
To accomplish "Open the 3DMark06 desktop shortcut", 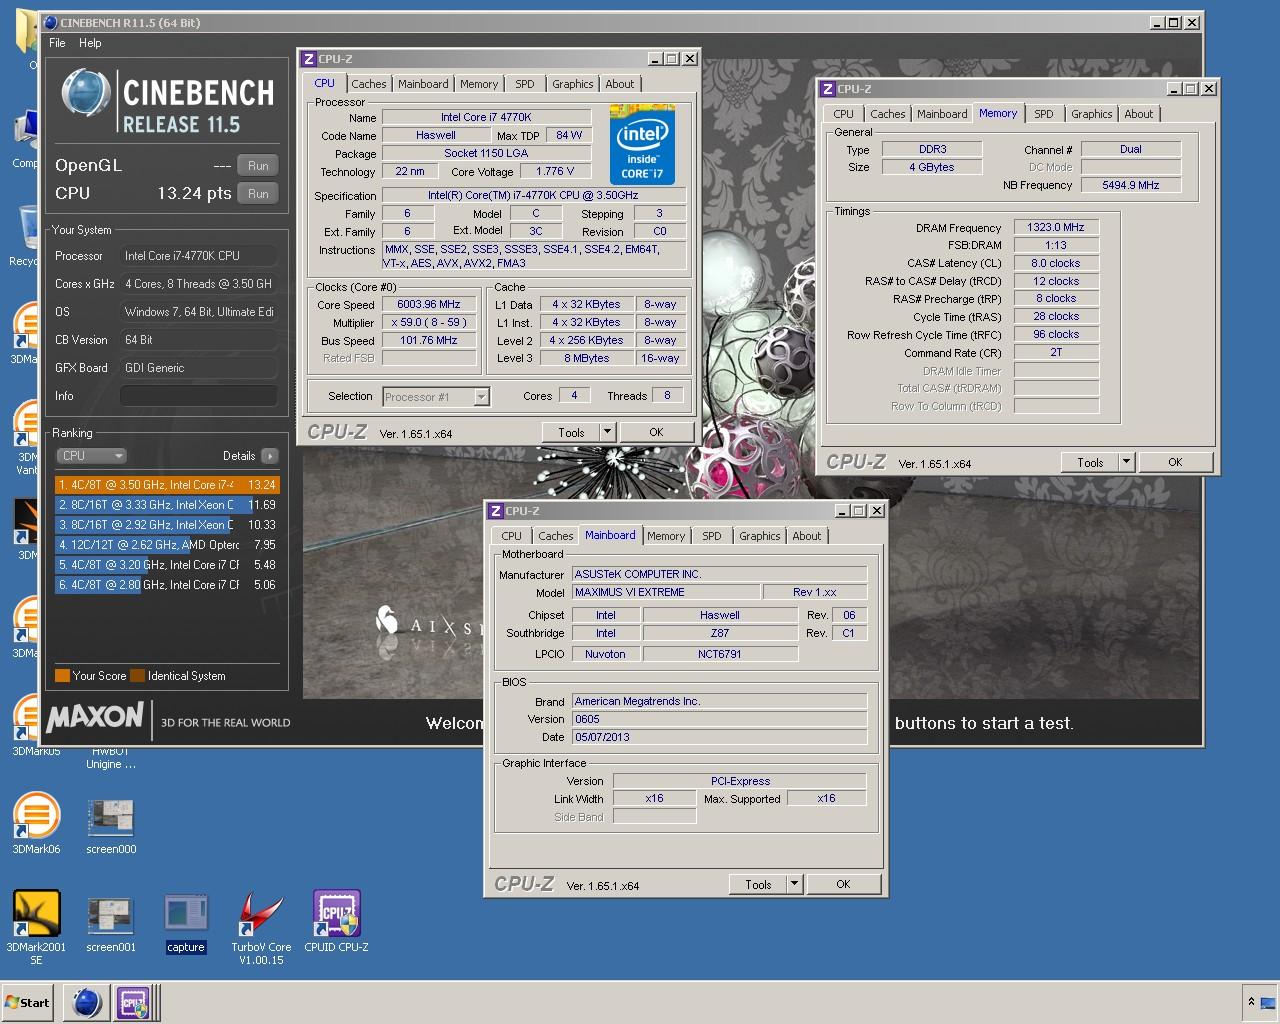I will pos(36,823).
